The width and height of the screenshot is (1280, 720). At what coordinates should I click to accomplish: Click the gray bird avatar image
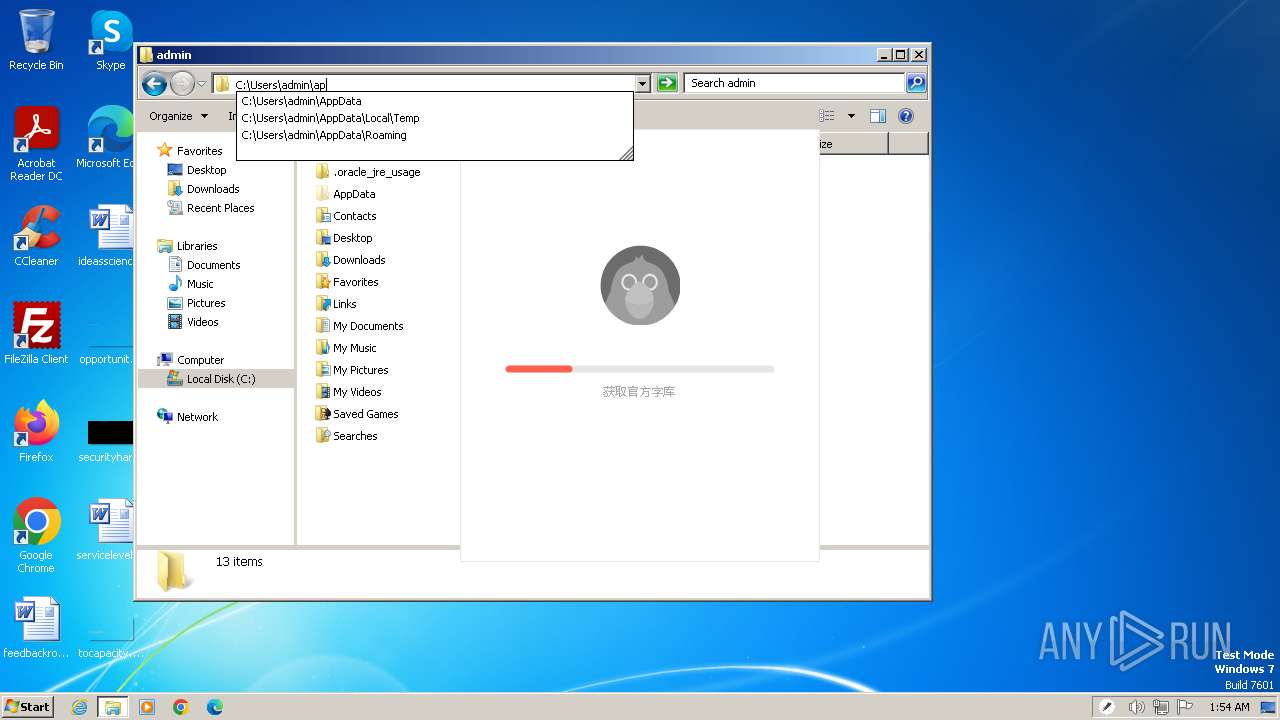640,285
